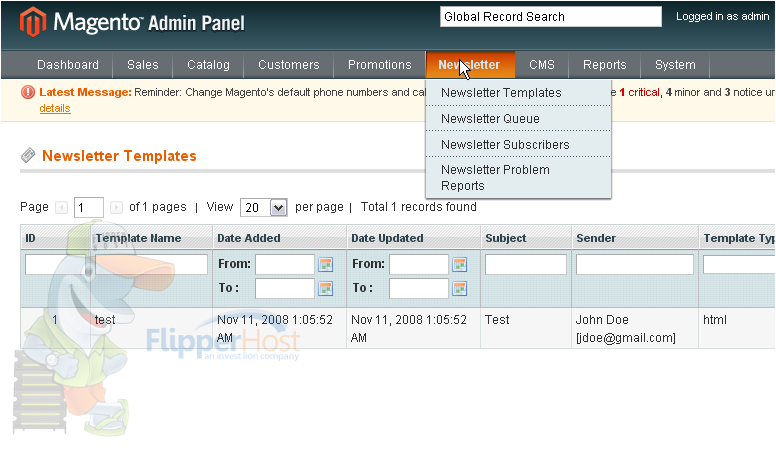Expand the per page view dropdown
The width and height of the screenshot is (776, 450).
263,207
